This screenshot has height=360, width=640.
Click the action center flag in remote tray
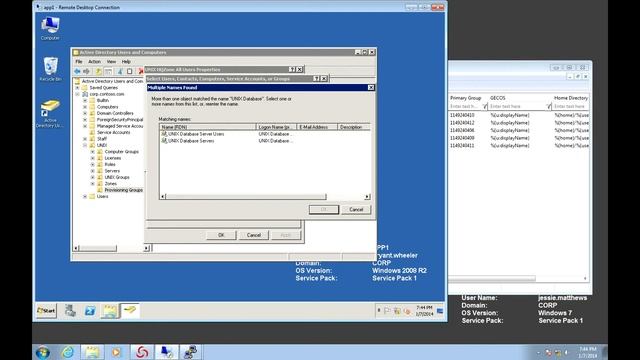coord(387,311)
